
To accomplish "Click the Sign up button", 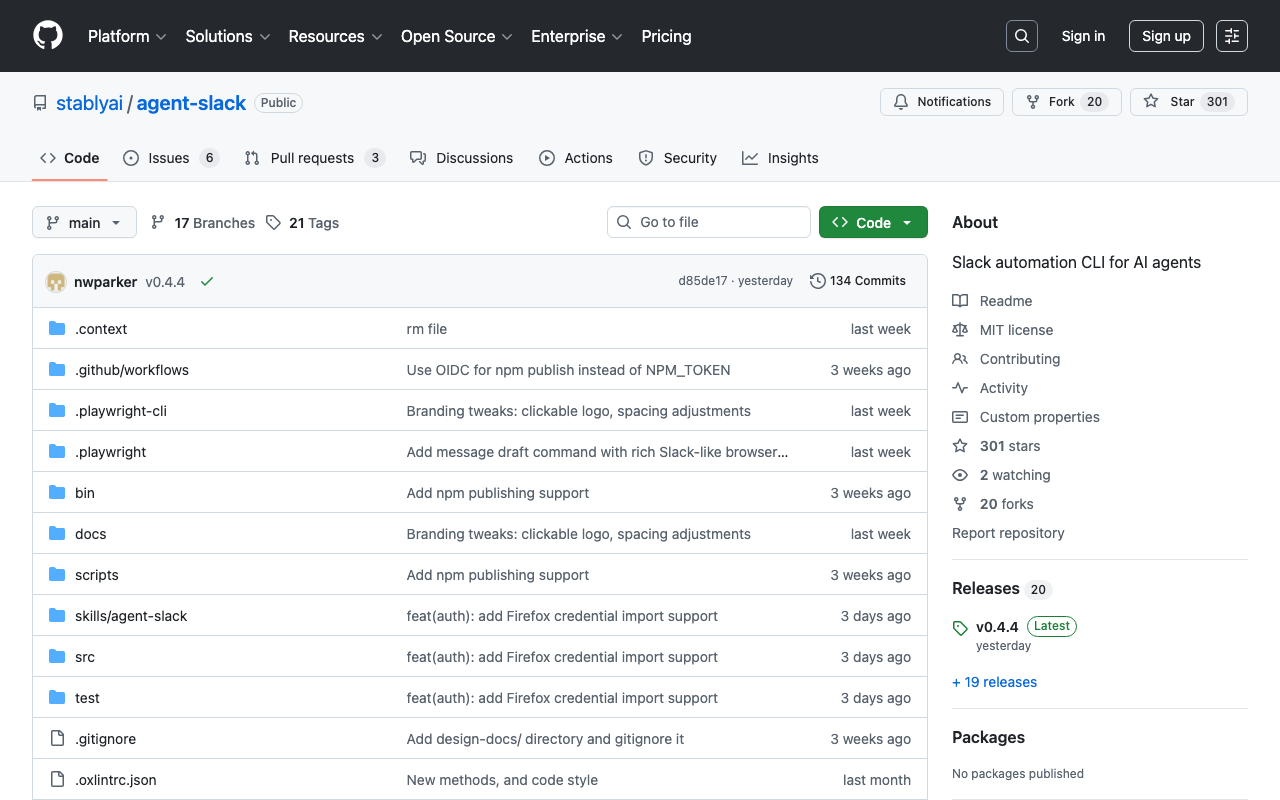I will point(1166,36).
